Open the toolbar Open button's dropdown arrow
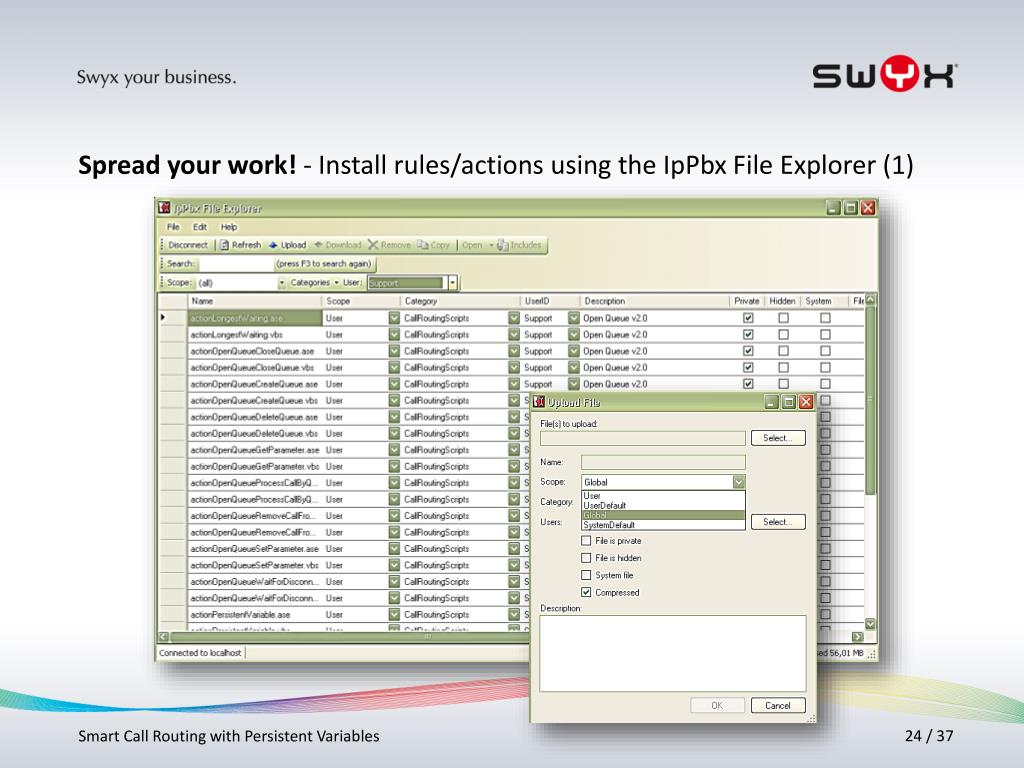Image resolution: width=1024 pixels, height=768 pixels. [491, 245]
